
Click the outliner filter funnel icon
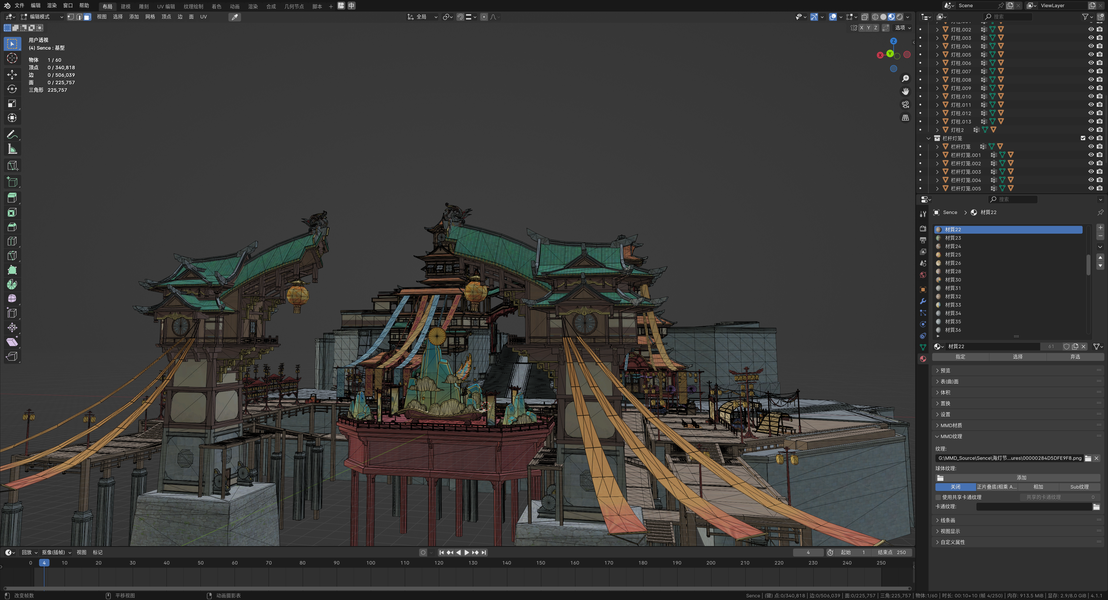tap(1085, 16)
